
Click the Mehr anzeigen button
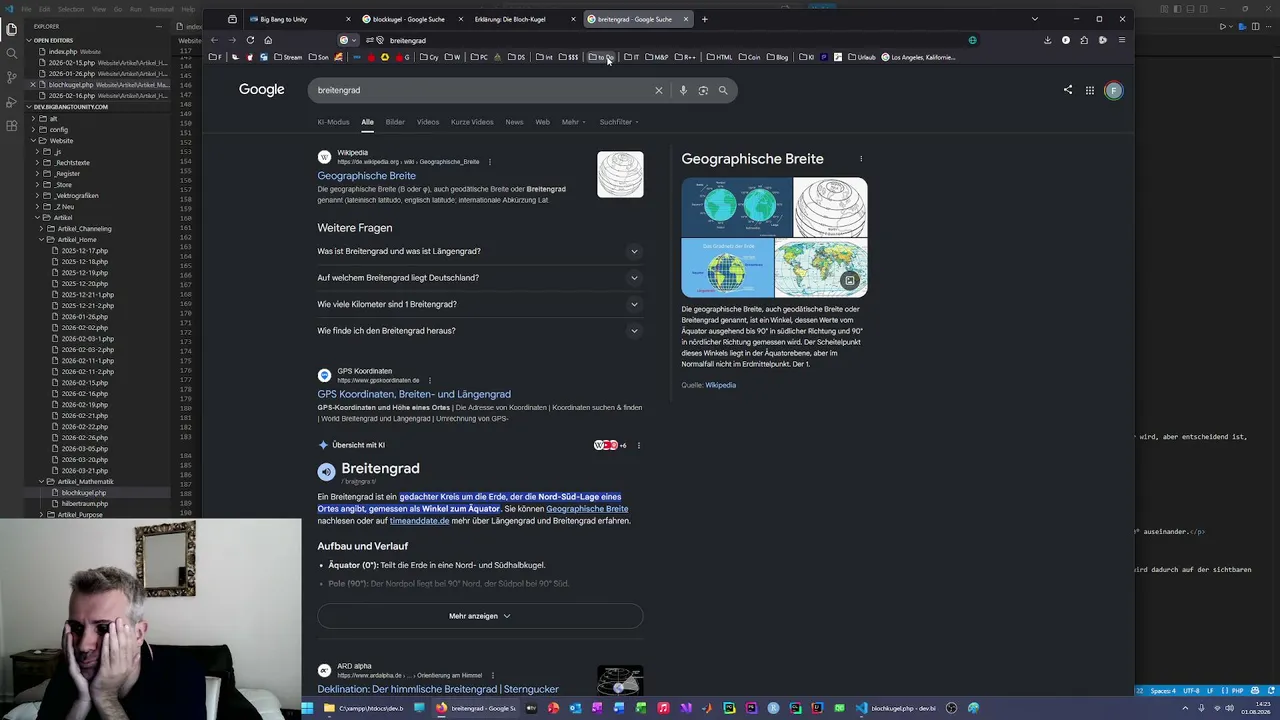[x=480, y=616]
